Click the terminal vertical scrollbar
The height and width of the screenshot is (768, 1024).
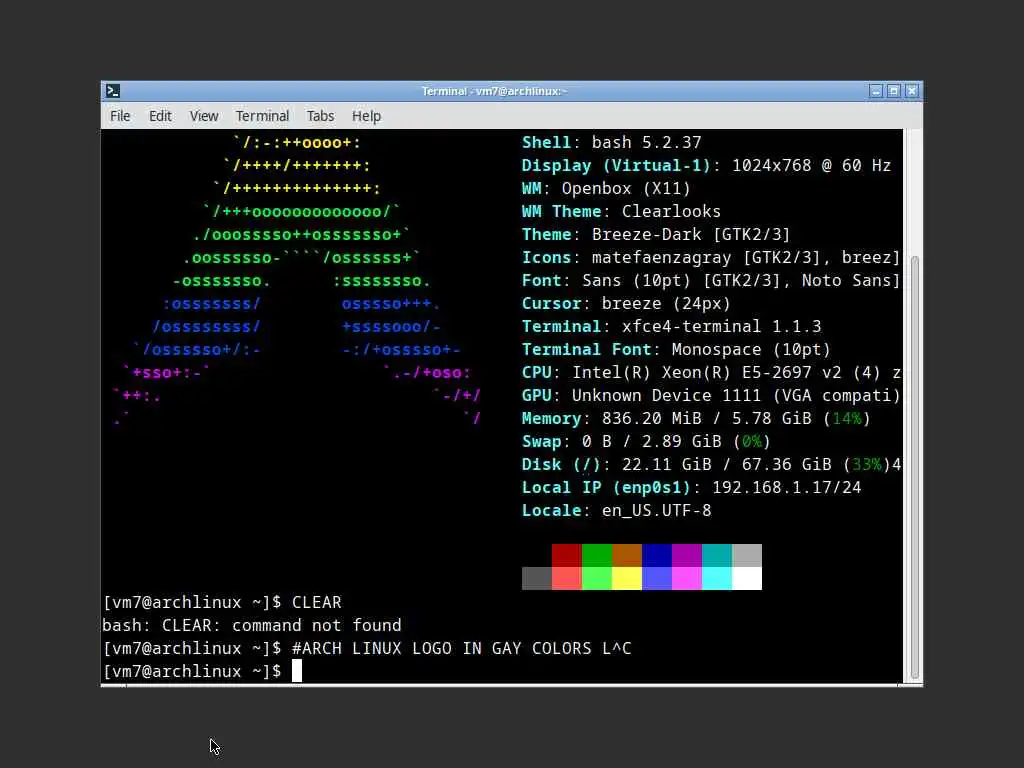[914, 467]
